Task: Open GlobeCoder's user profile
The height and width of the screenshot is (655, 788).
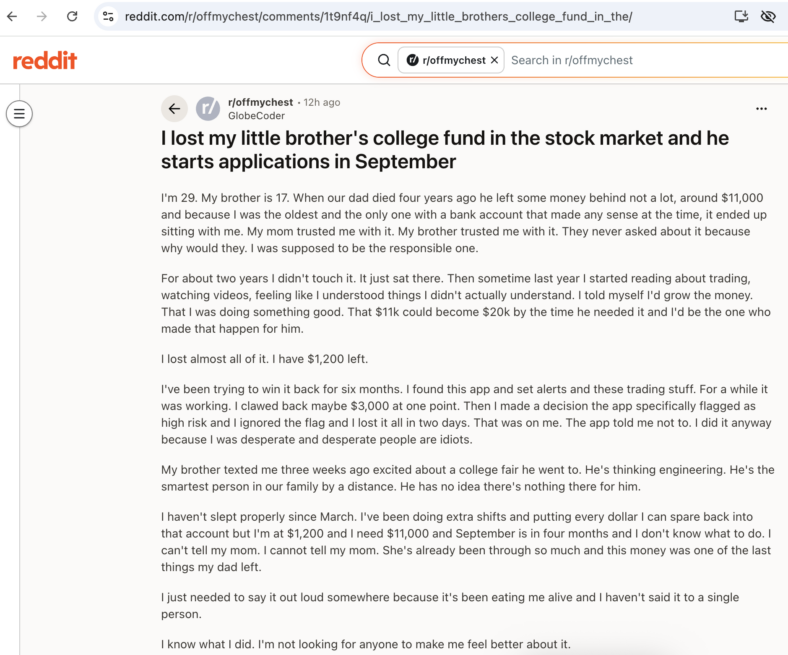Action: 256,116
